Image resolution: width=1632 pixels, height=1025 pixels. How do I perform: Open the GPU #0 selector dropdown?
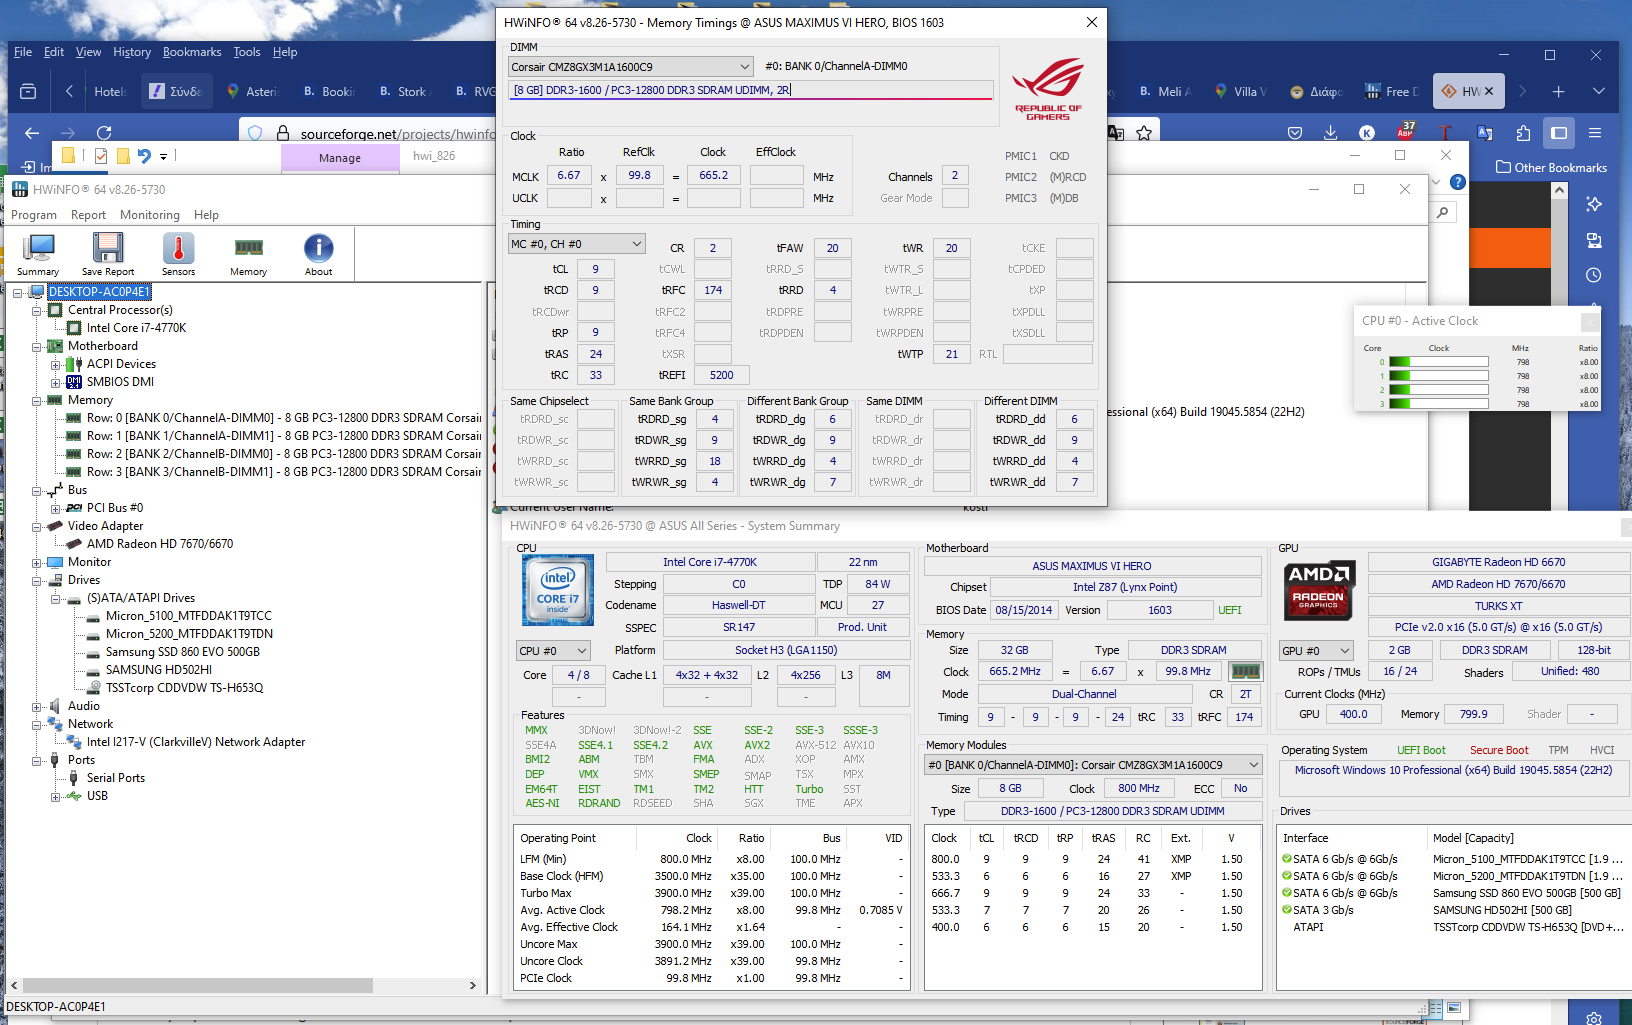click(1316, 651)
